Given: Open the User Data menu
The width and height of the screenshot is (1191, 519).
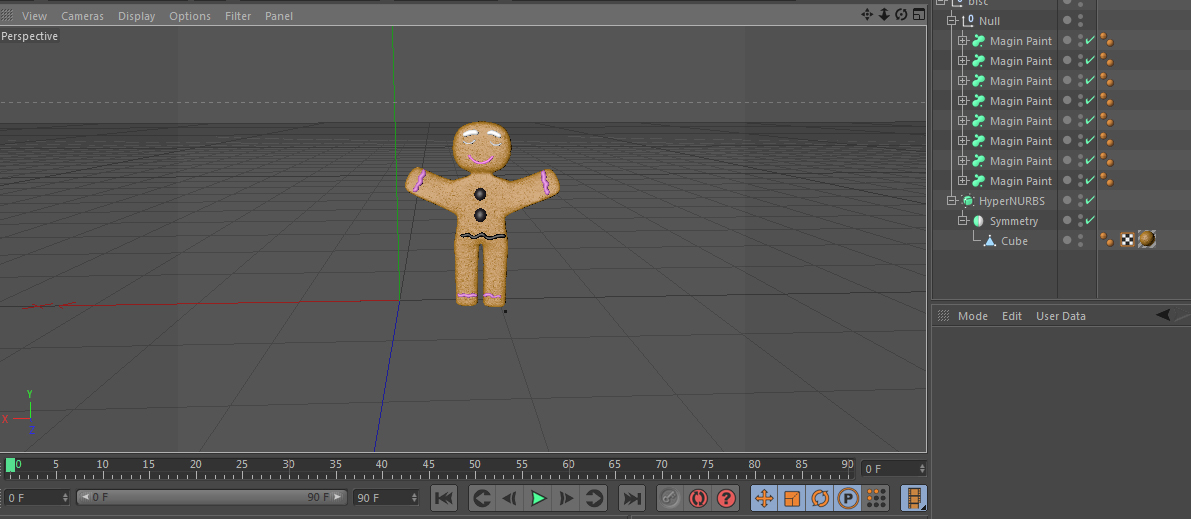Looking at the screenshot, I should click(x=1060, y=316).
